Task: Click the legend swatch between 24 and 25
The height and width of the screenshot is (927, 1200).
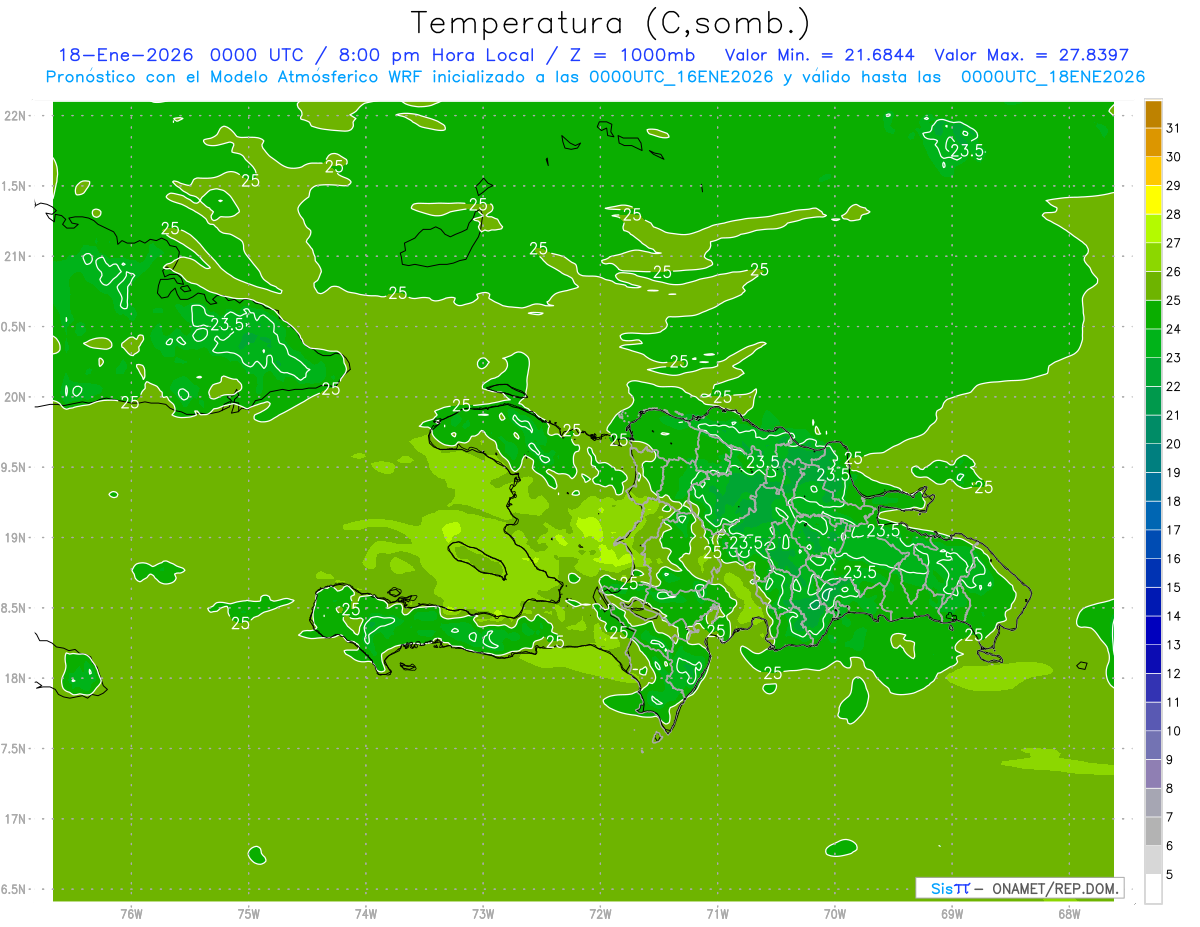Action: [1153, 315]
